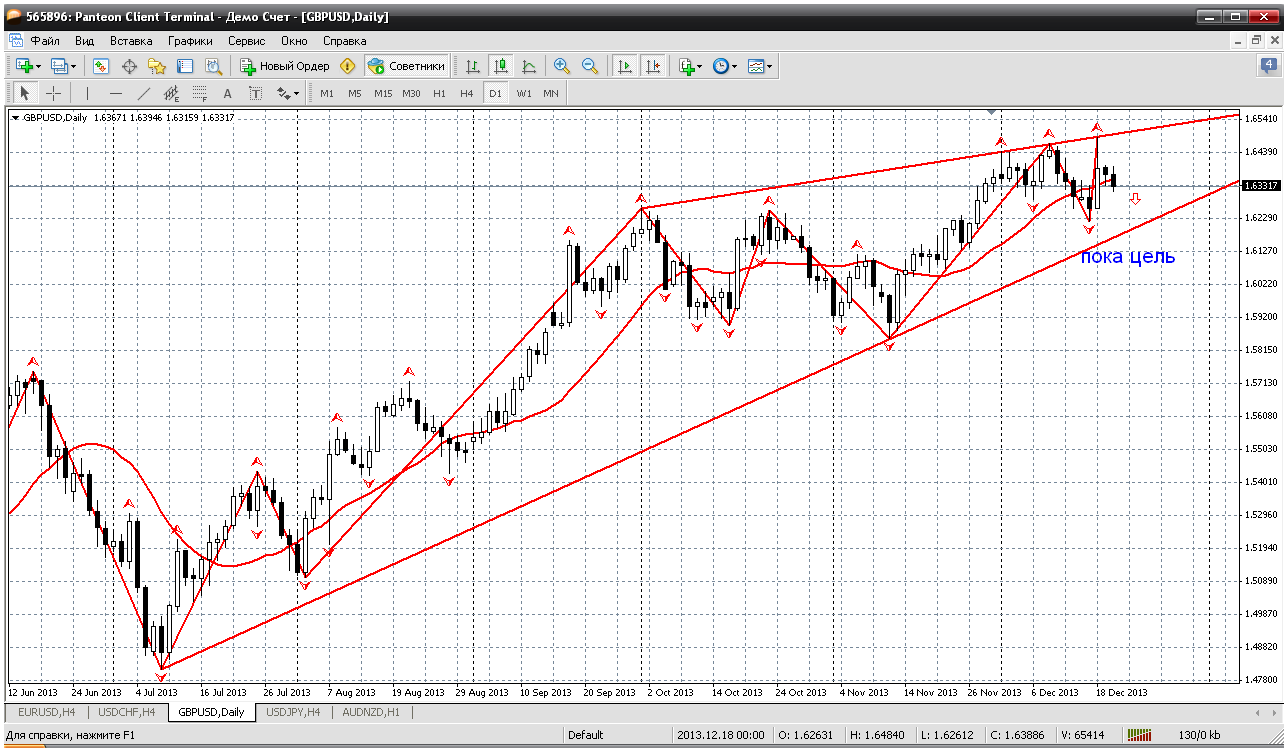Viewport: 1288px width, 748px height.
Task: Switch to the USDJPY,H4 chart tab
Action: point(292,712)
